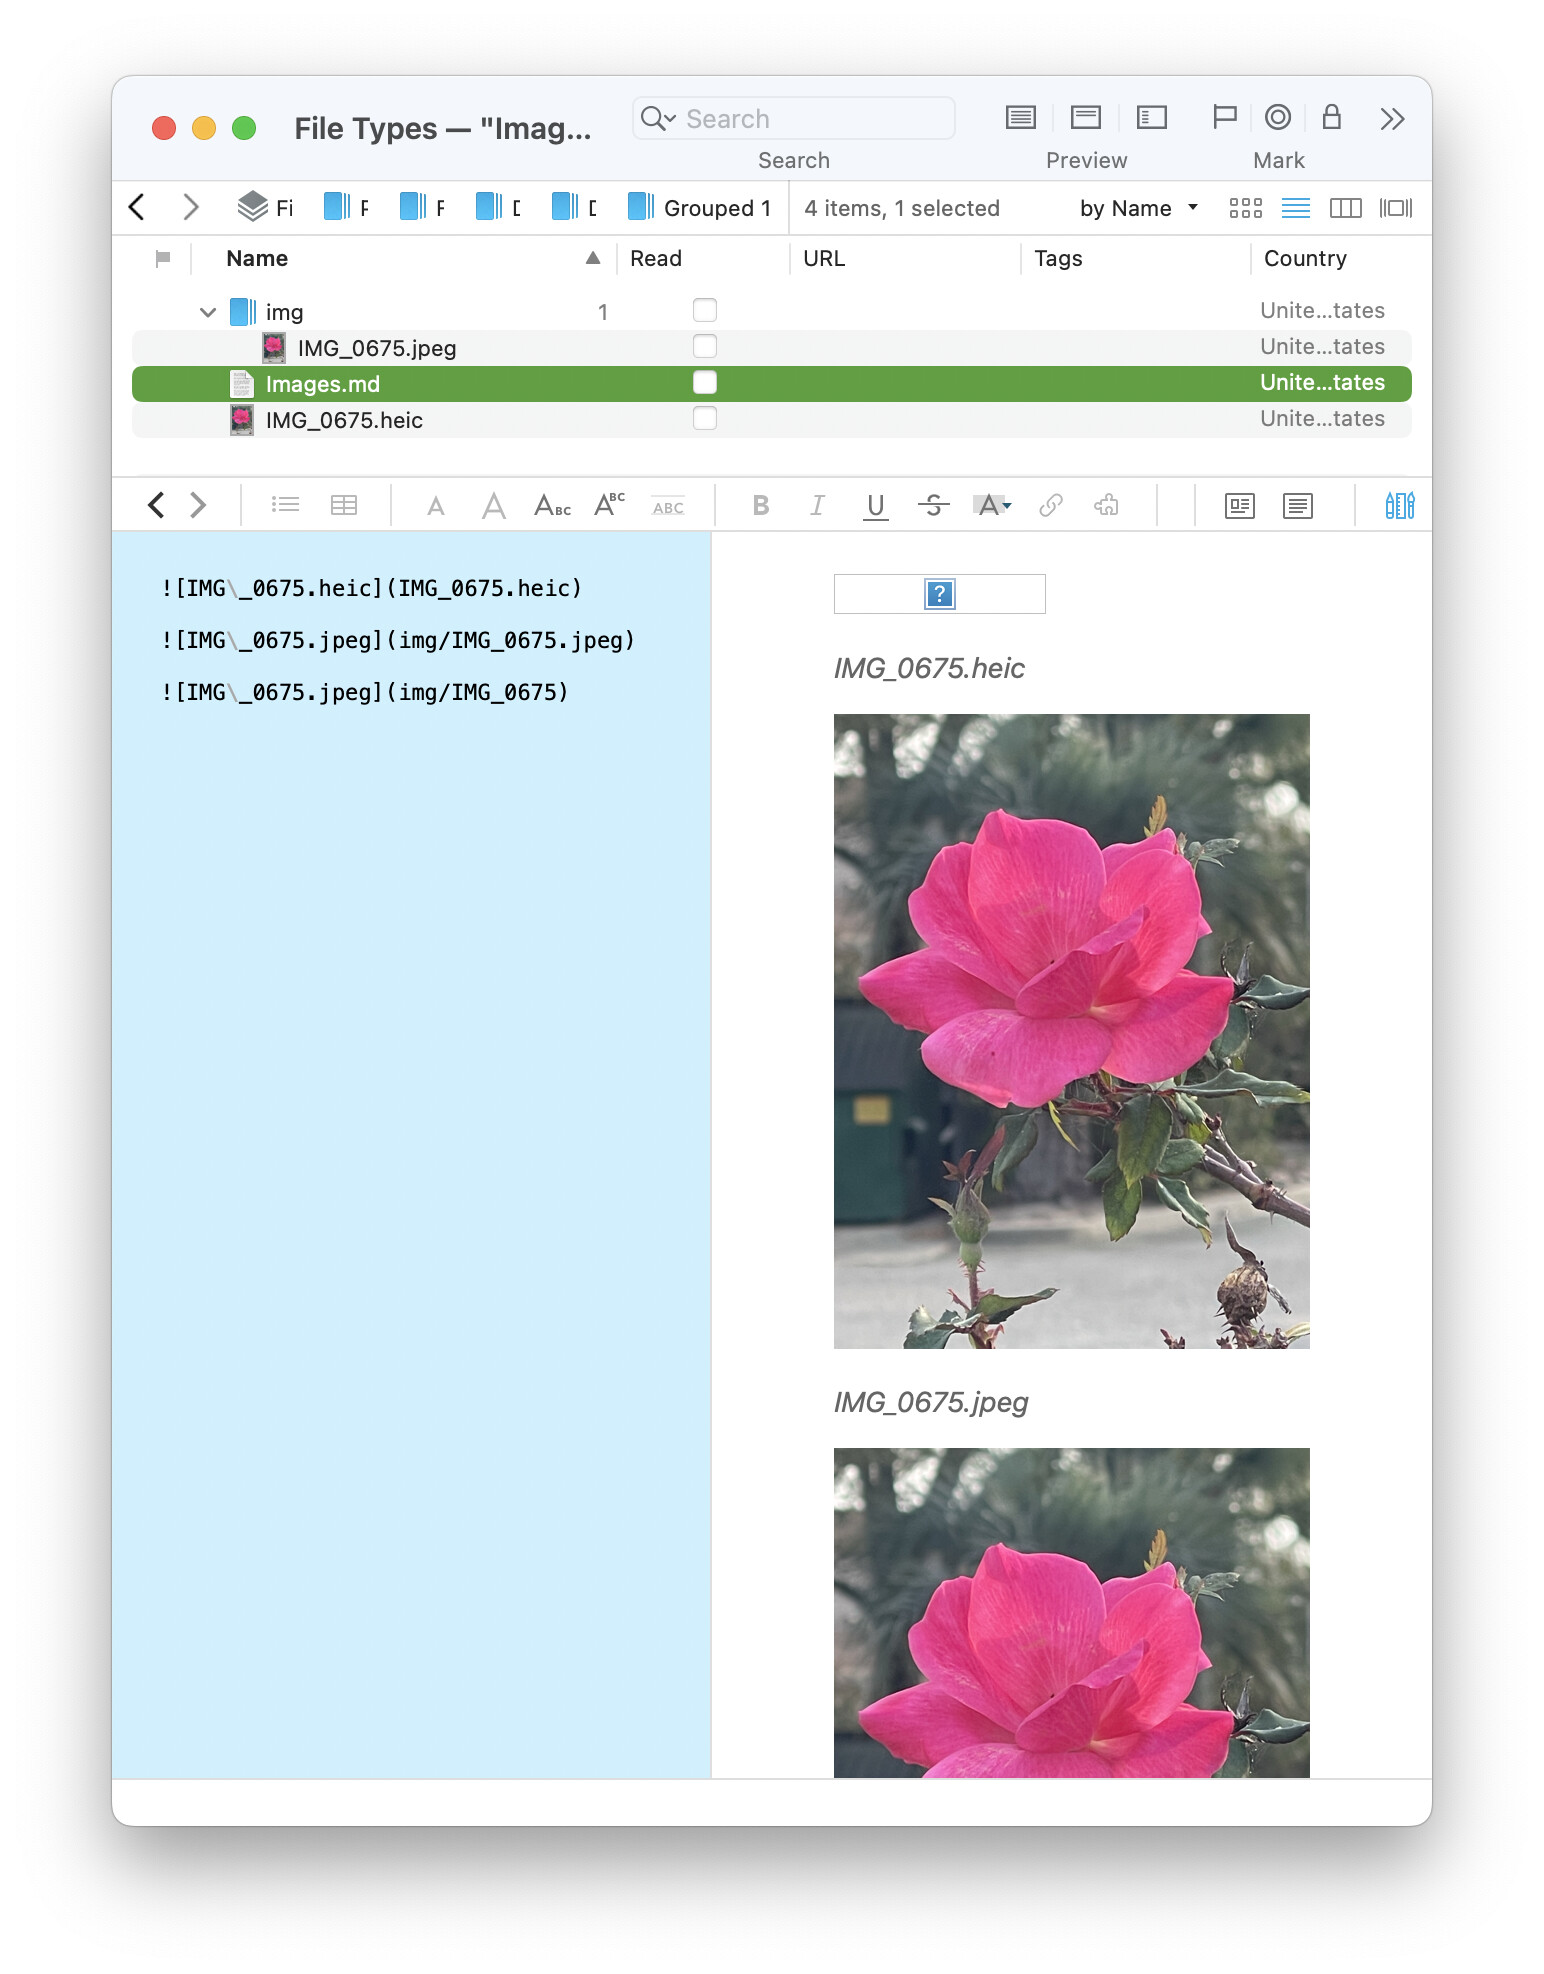
Task: Expand the toolbar overflow chevrons
Action: click(x=1391, y=119)
